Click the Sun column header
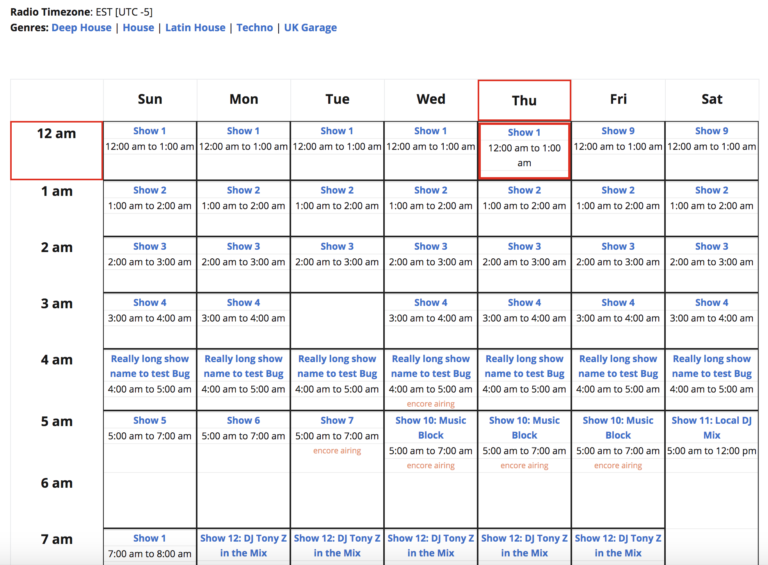Viewport: 768px width, 565px height. [150, 99]
